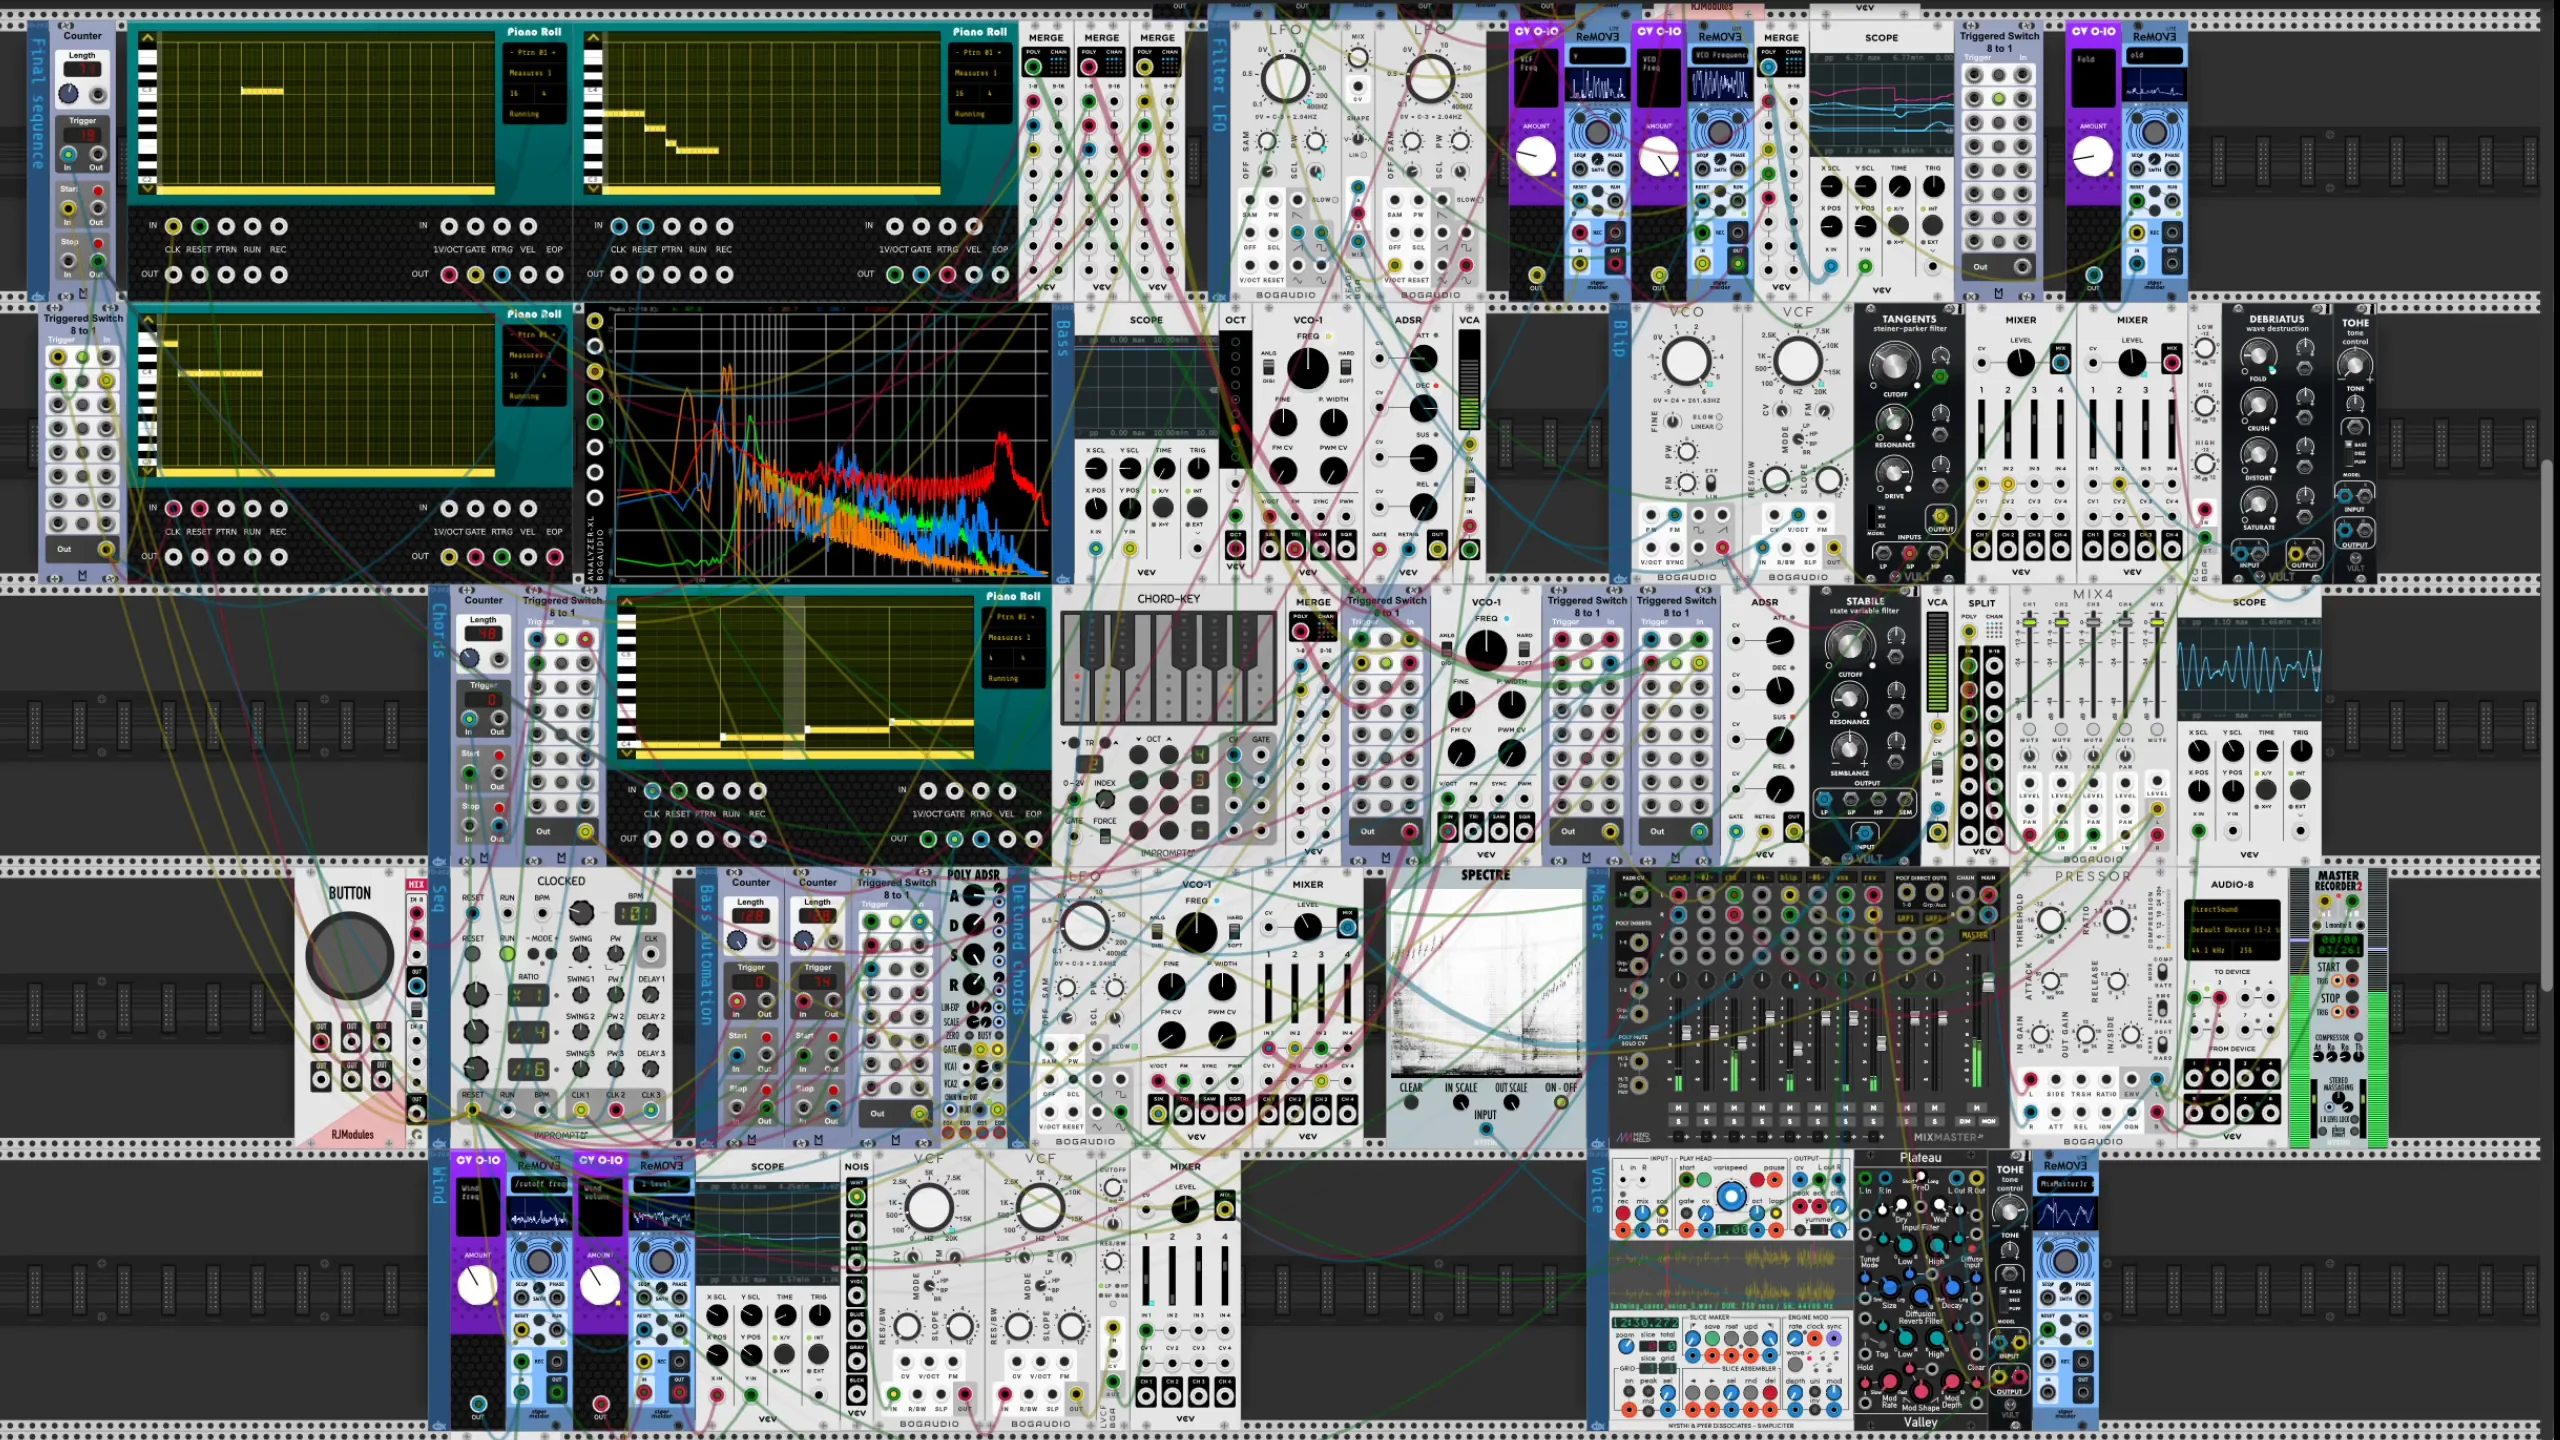Click the FREQ knob on Bass VCO-1
2560x1440 pixels.
[1307, 368]
